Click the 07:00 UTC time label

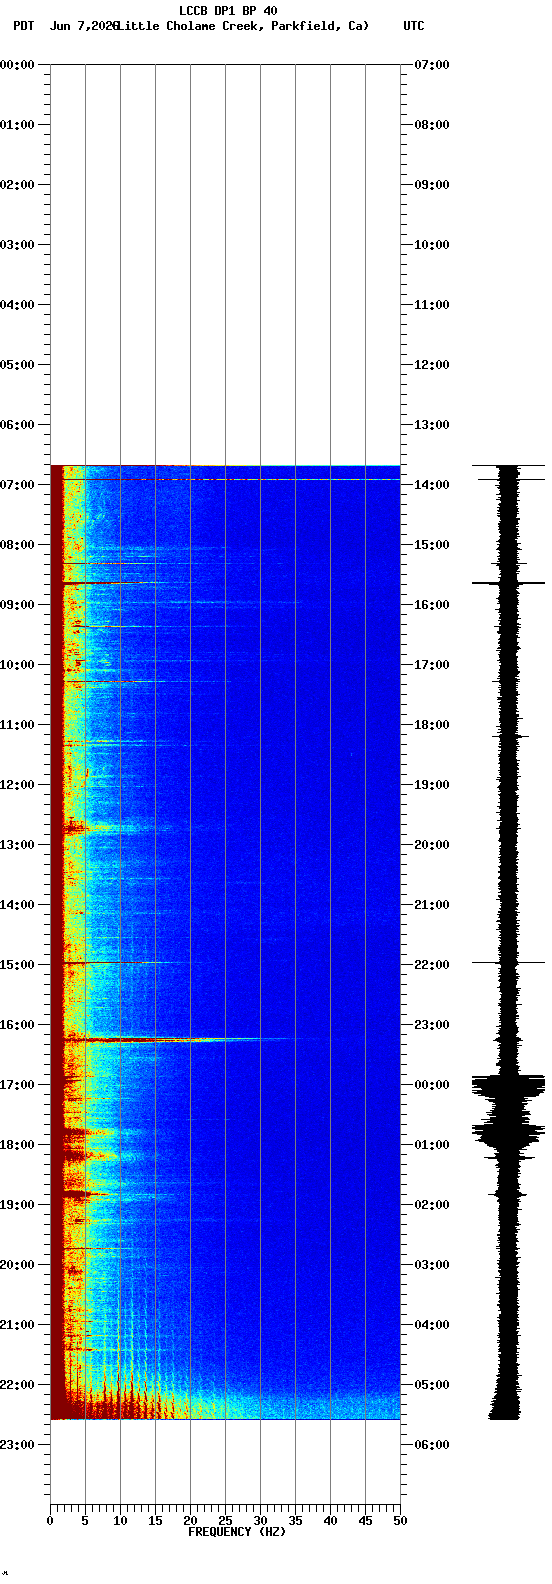pyautogui.click(x=432, y=65)
